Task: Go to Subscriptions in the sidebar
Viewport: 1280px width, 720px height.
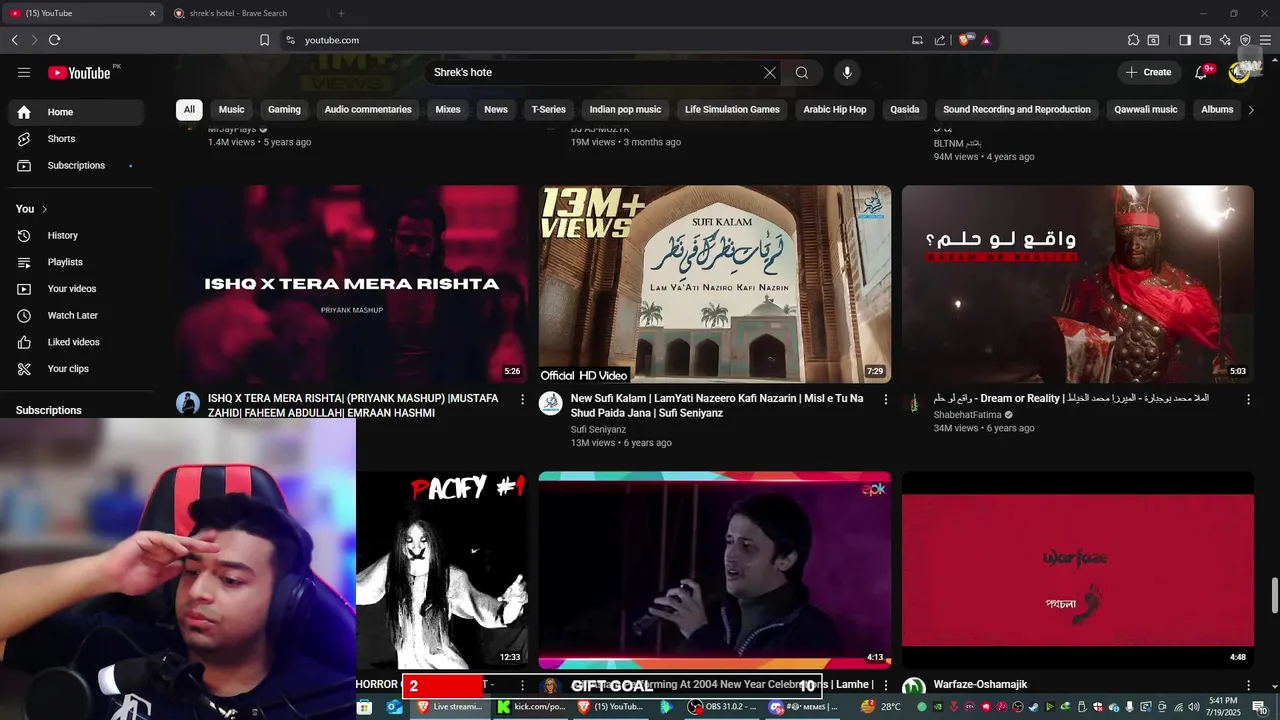Action: click(x=76, y=165)
